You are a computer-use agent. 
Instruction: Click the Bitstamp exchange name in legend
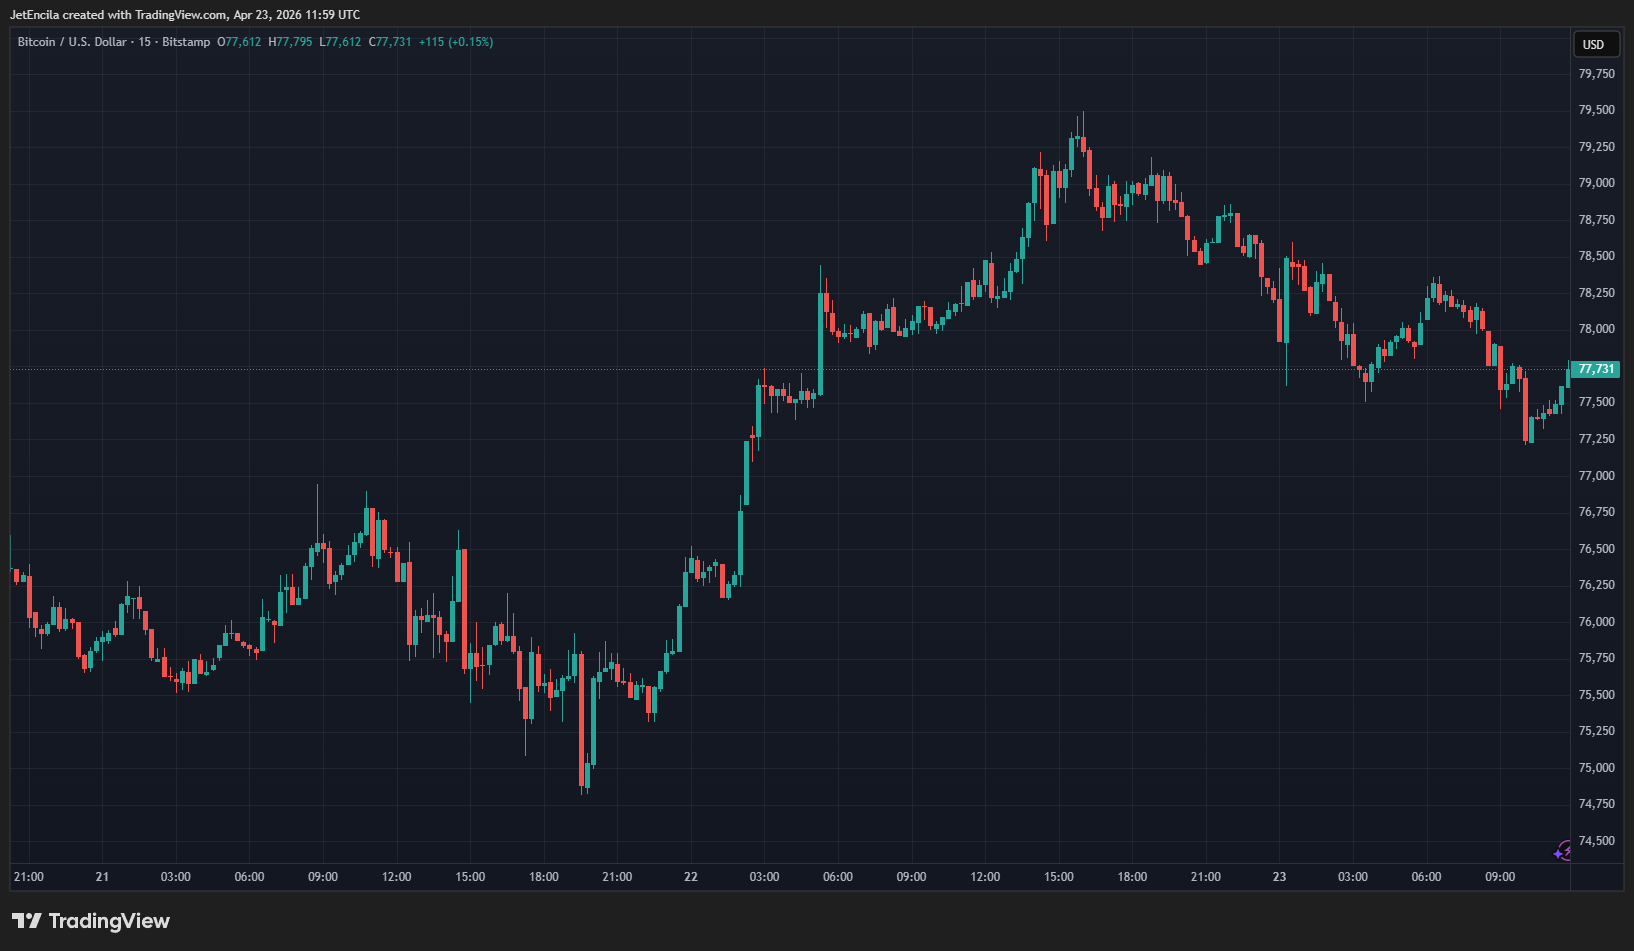(186, 42)
